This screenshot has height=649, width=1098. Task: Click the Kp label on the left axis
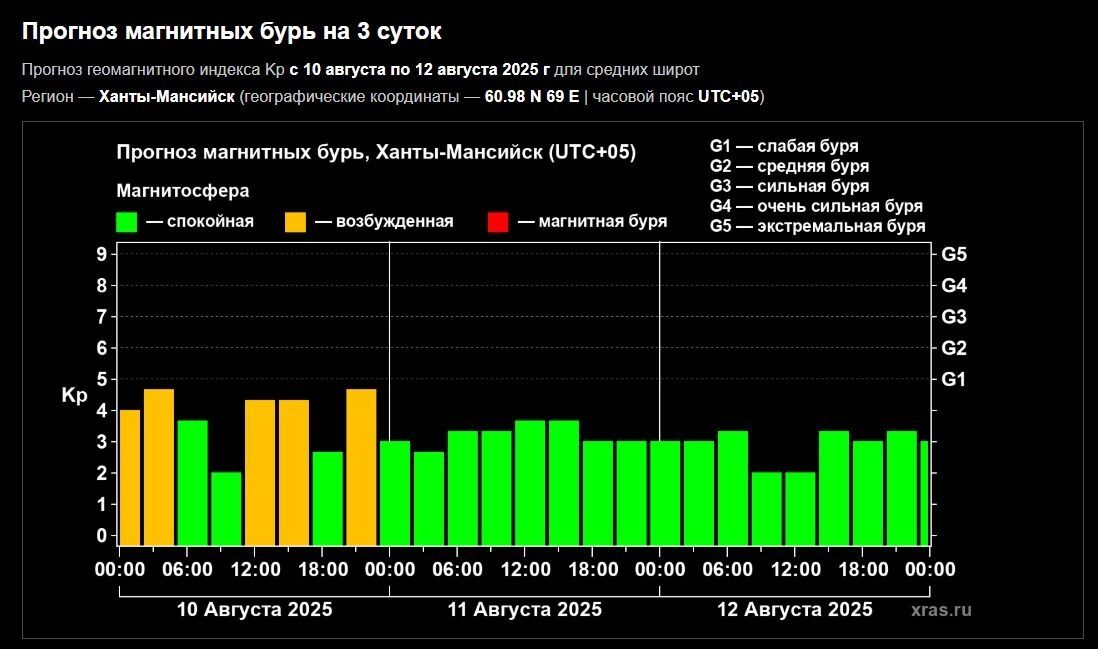[x=75, y=395]
